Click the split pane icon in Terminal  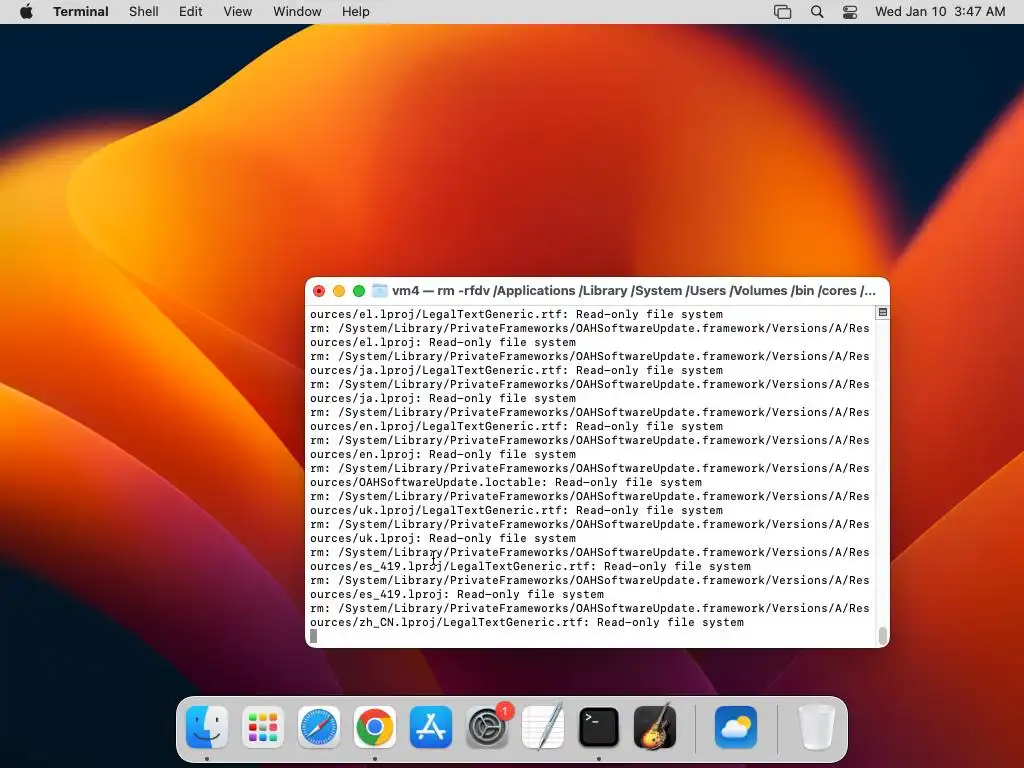pyautogui.click(x=882, y=313)
